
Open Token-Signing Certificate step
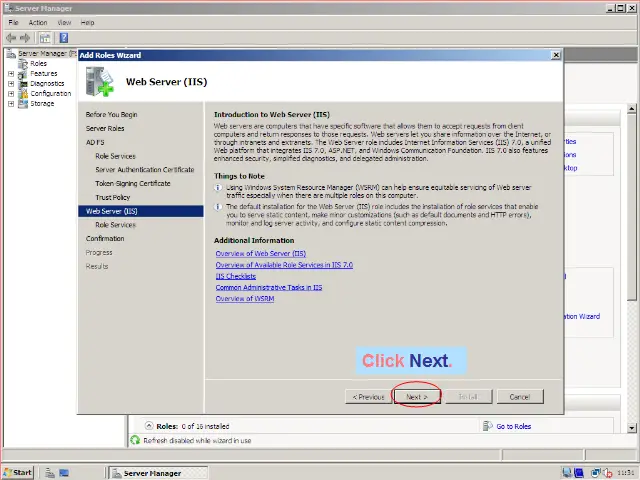pos(133,184)
